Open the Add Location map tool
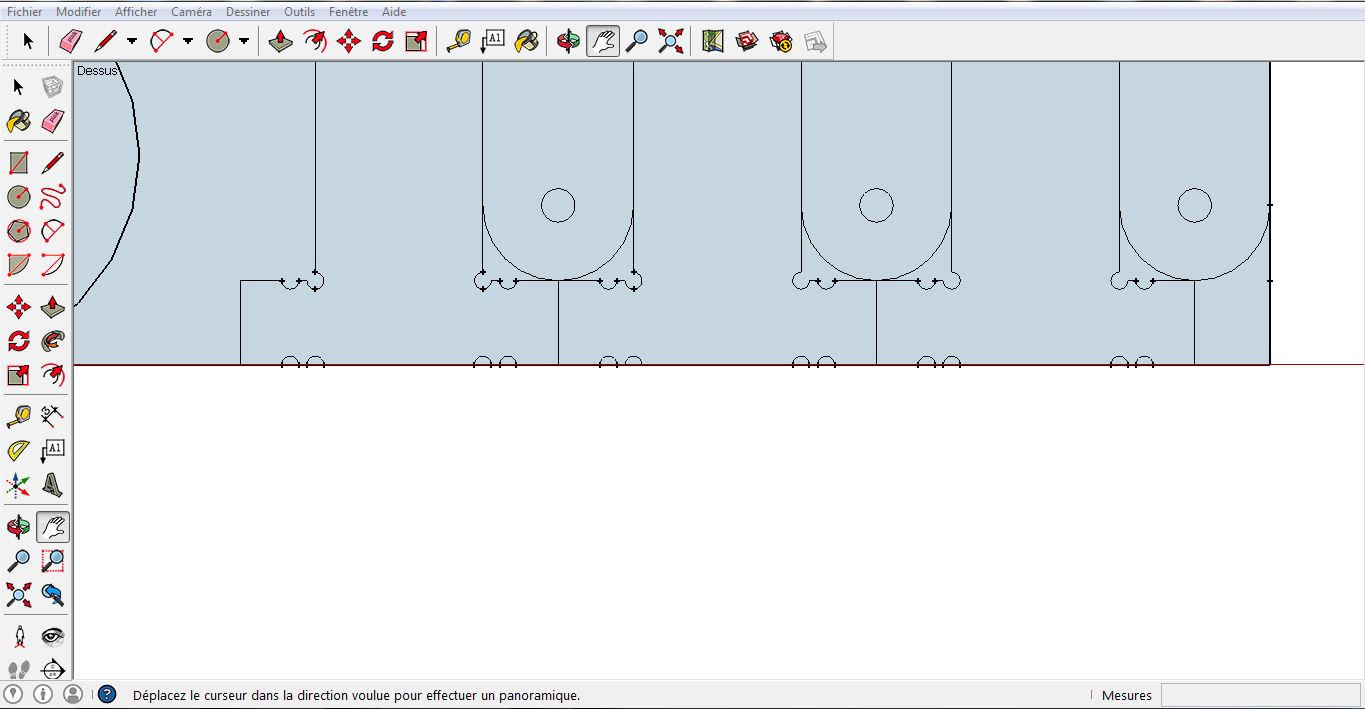The width and height of the screenshot is (1365, 709). 713,41
